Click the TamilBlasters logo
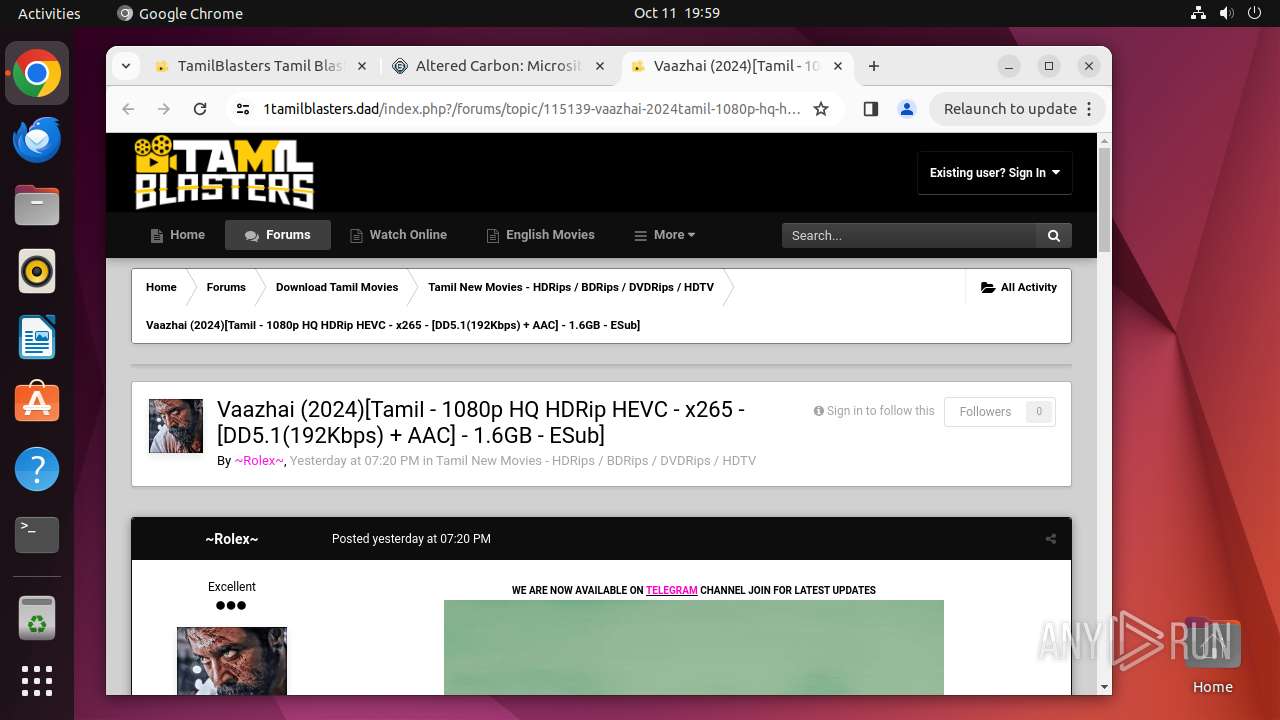This screenshot has width=1280, height=720. pos(224,172)
